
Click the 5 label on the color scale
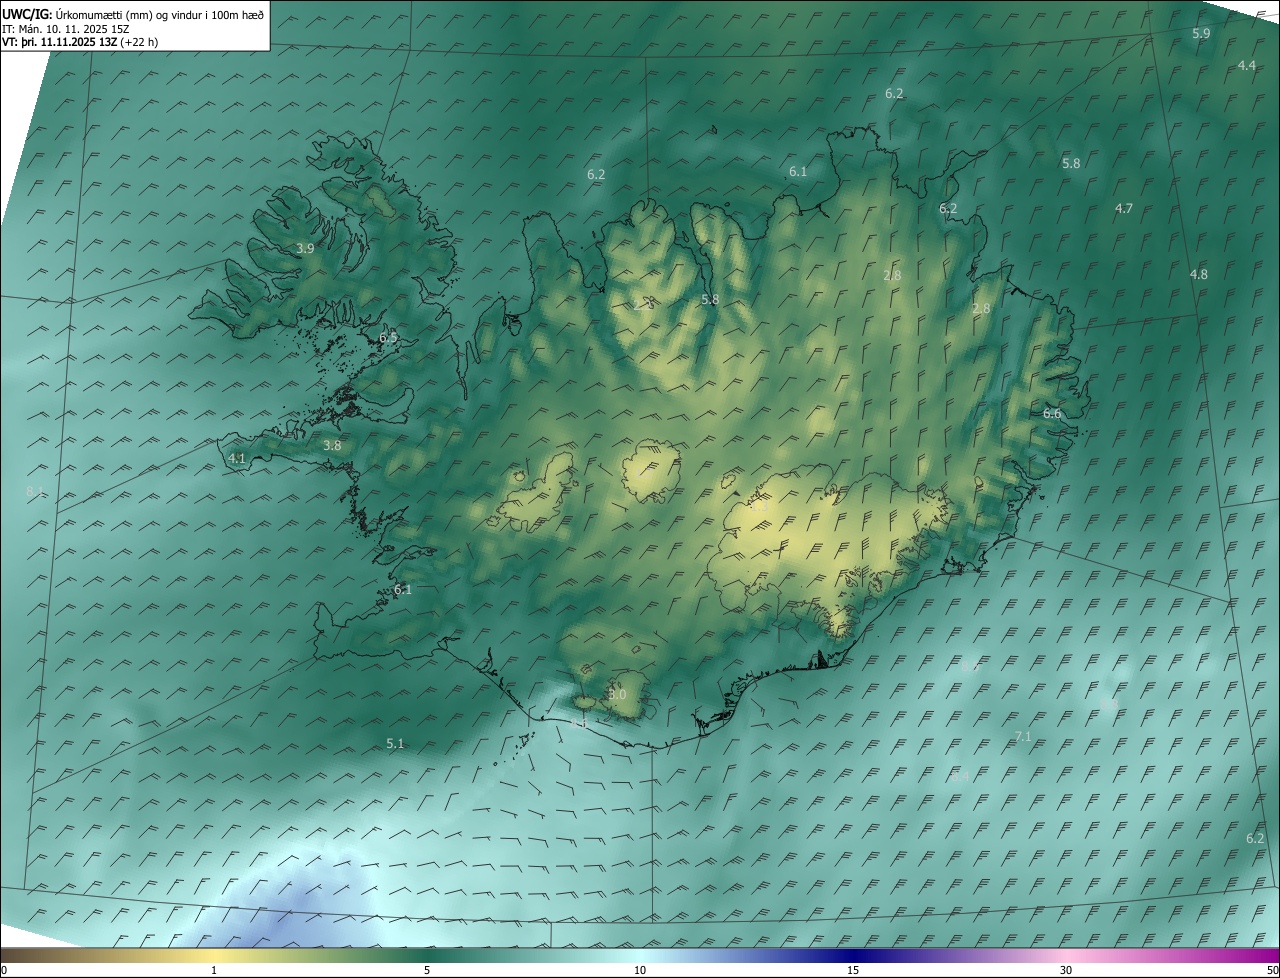[x=427, y=970]
